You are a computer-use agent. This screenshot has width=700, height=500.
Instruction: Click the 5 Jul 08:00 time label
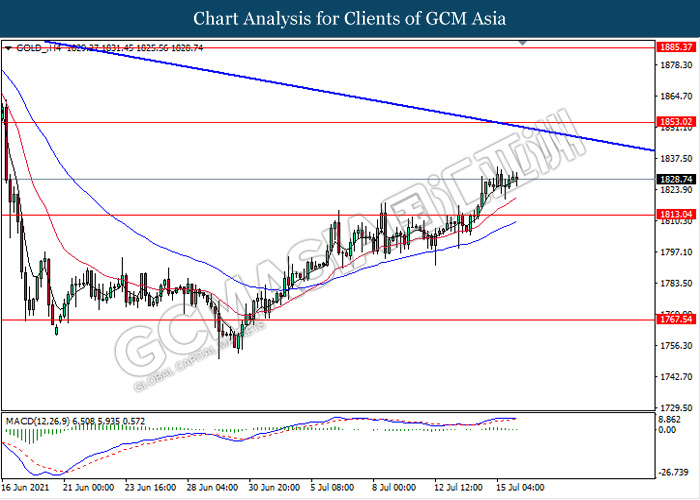333,487
